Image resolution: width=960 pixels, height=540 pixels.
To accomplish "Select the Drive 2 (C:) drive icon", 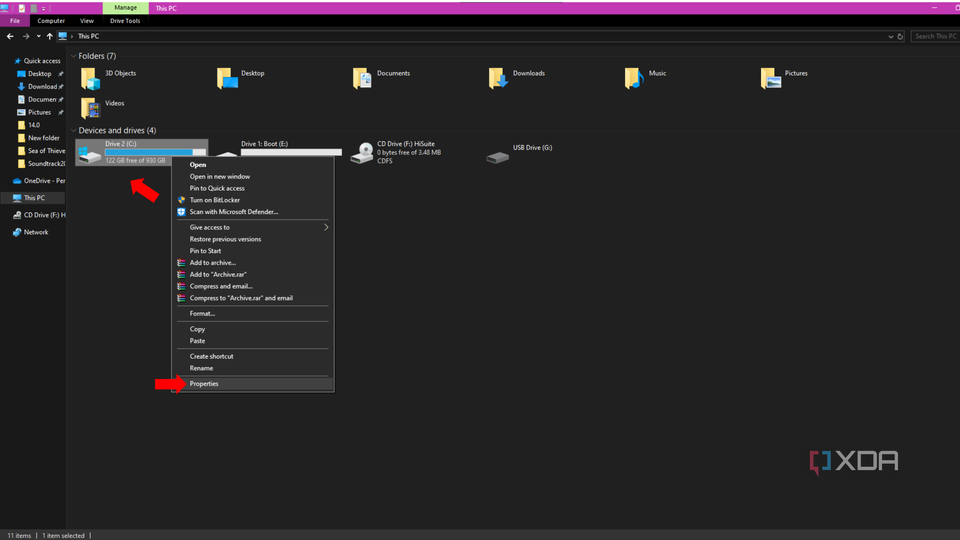I will tap(89, 155).
